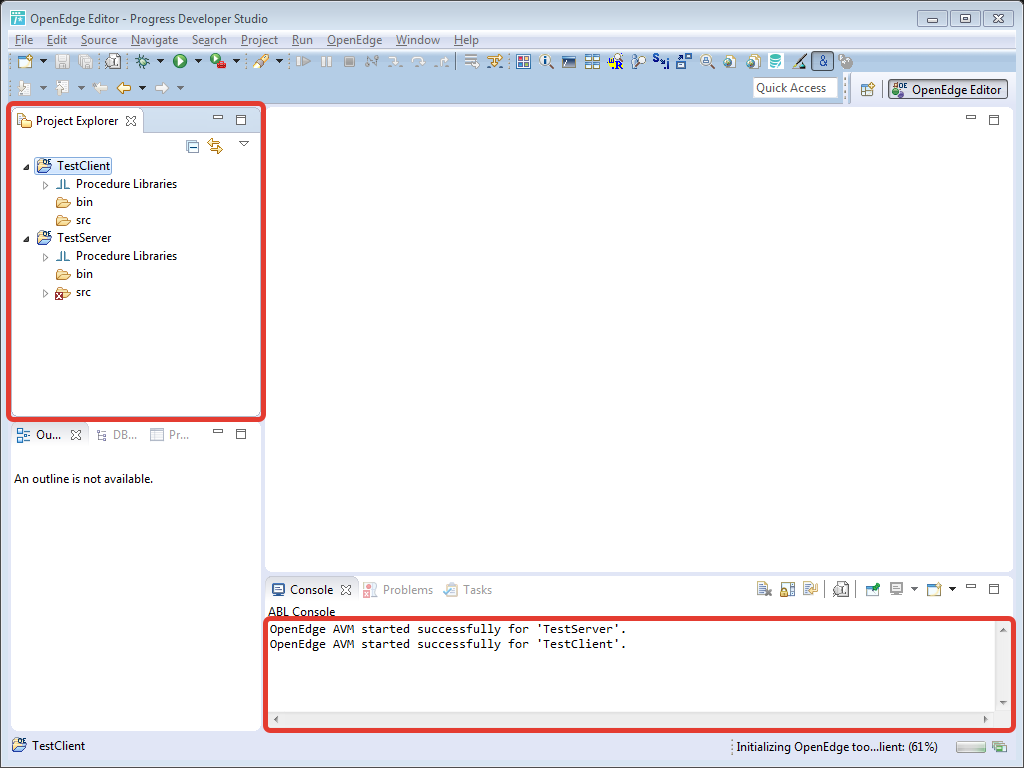Switch to the Tasks tab
Image resolution: width=1024 pixels, height=768 pixels.
pos(468,590)
